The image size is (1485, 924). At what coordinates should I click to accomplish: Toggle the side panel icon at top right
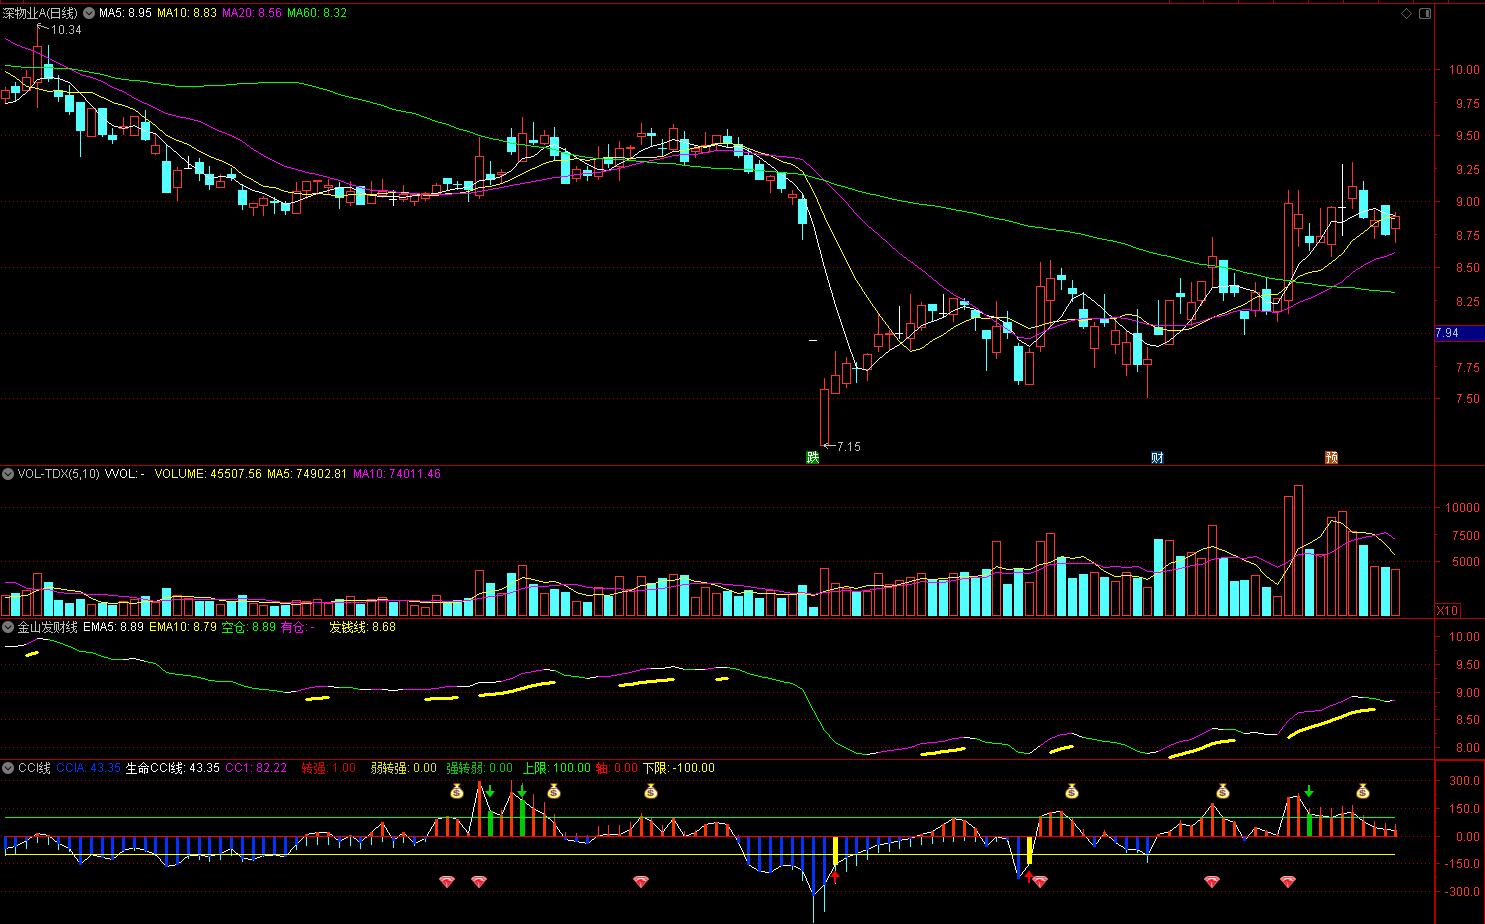[x=1425, y=13]
